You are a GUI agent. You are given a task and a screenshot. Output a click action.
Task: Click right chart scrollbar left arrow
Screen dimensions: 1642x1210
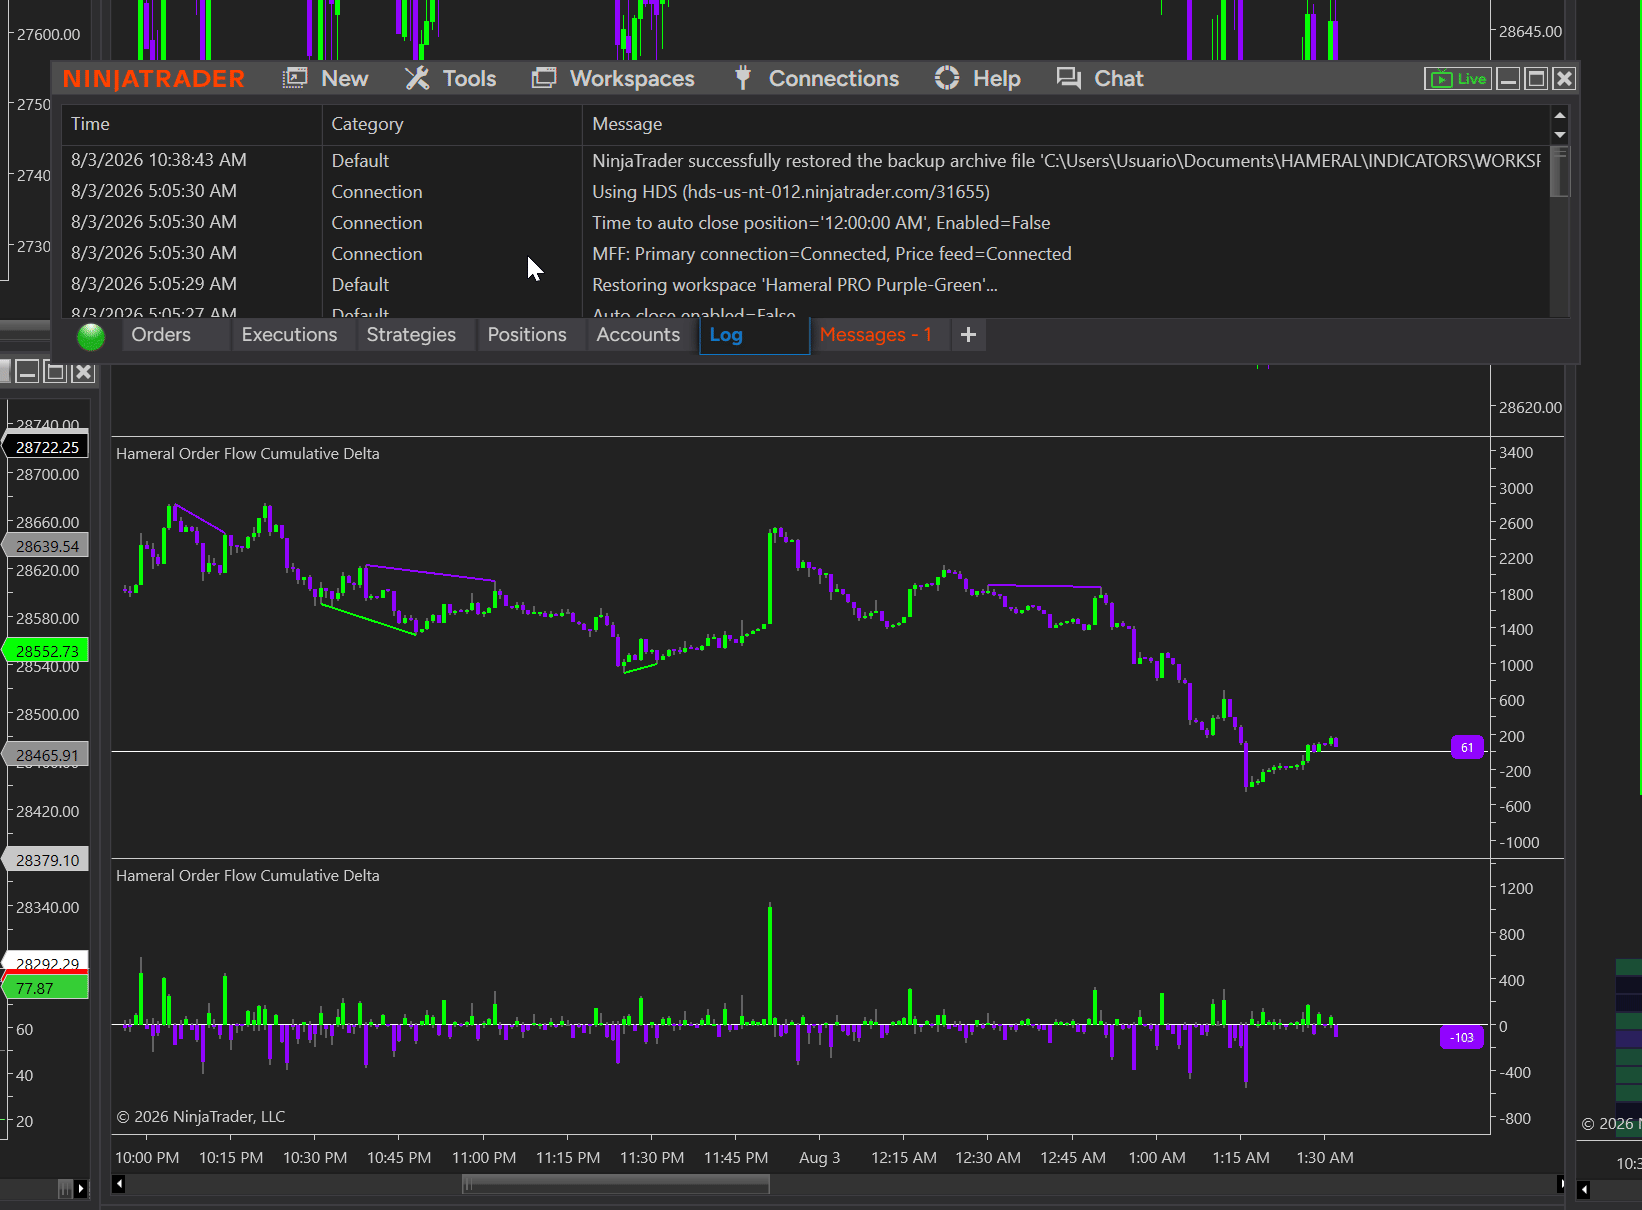click(1584, 1189)
